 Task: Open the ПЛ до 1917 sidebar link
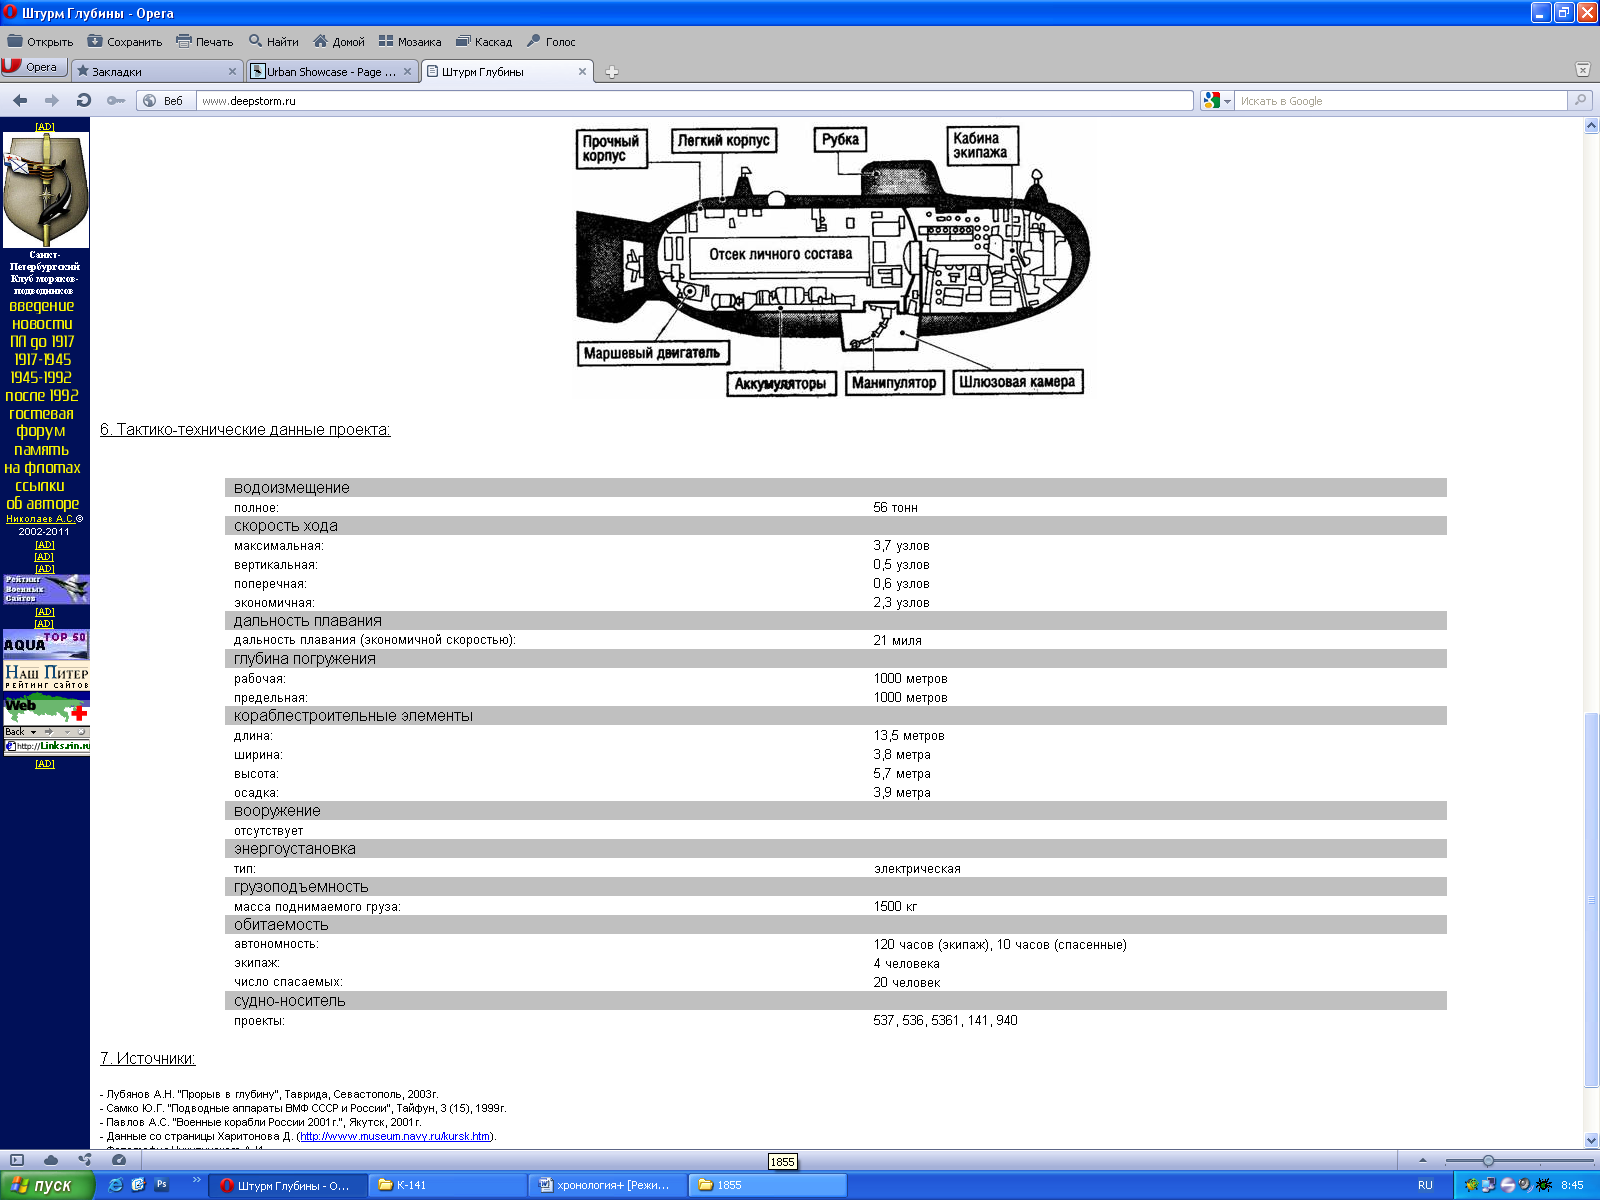coord(42,342)
